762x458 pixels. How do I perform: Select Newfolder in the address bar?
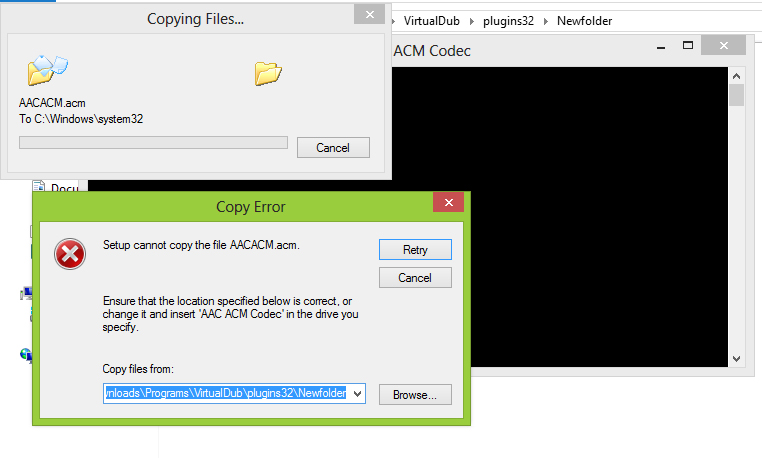click(x=584, y=21)
